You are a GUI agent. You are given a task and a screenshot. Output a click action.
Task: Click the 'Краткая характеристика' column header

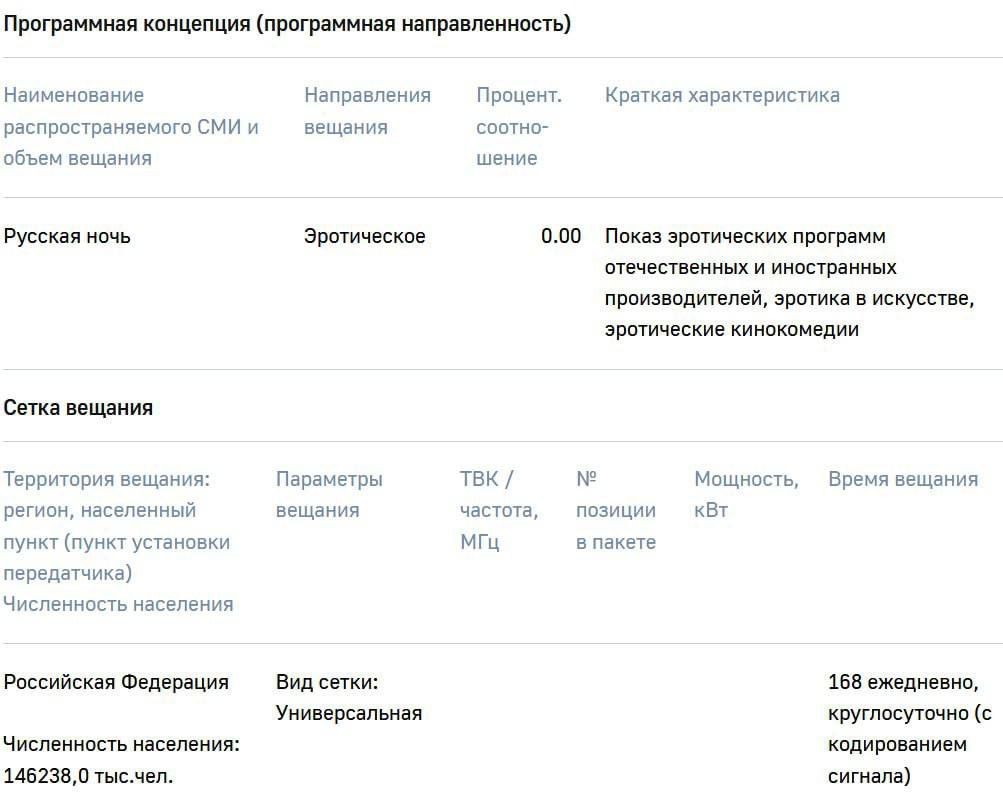click(722, 95)
